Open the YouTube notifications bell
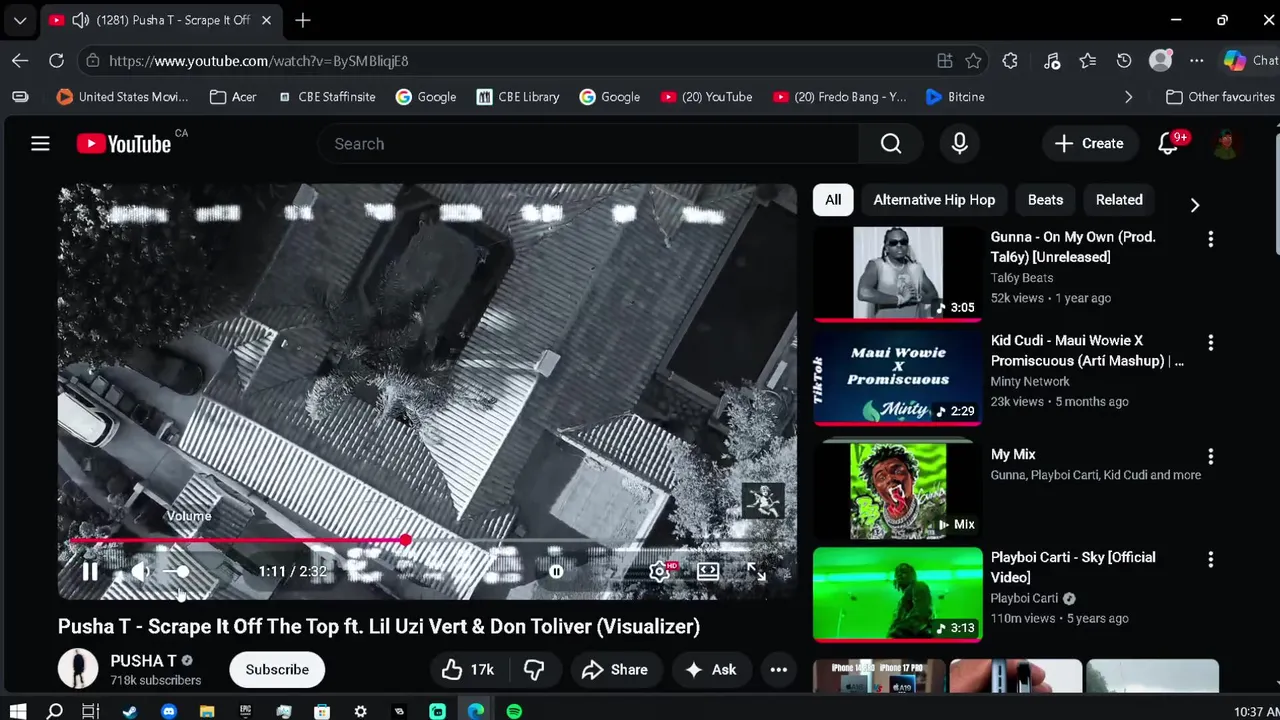The image size is (1280, 720). coord(1168,144)
